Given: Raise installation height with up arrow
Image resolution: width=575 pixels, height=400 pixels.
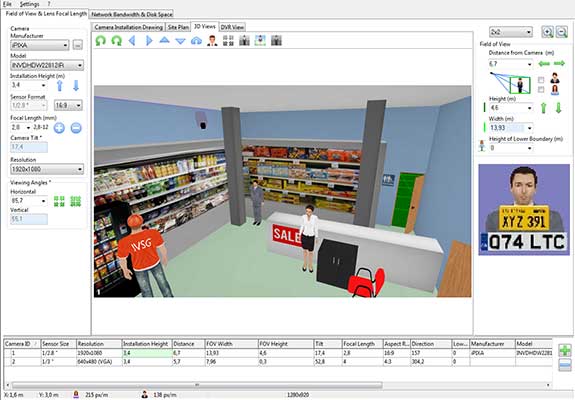Looking at the screenshot, I should (60, 85).
